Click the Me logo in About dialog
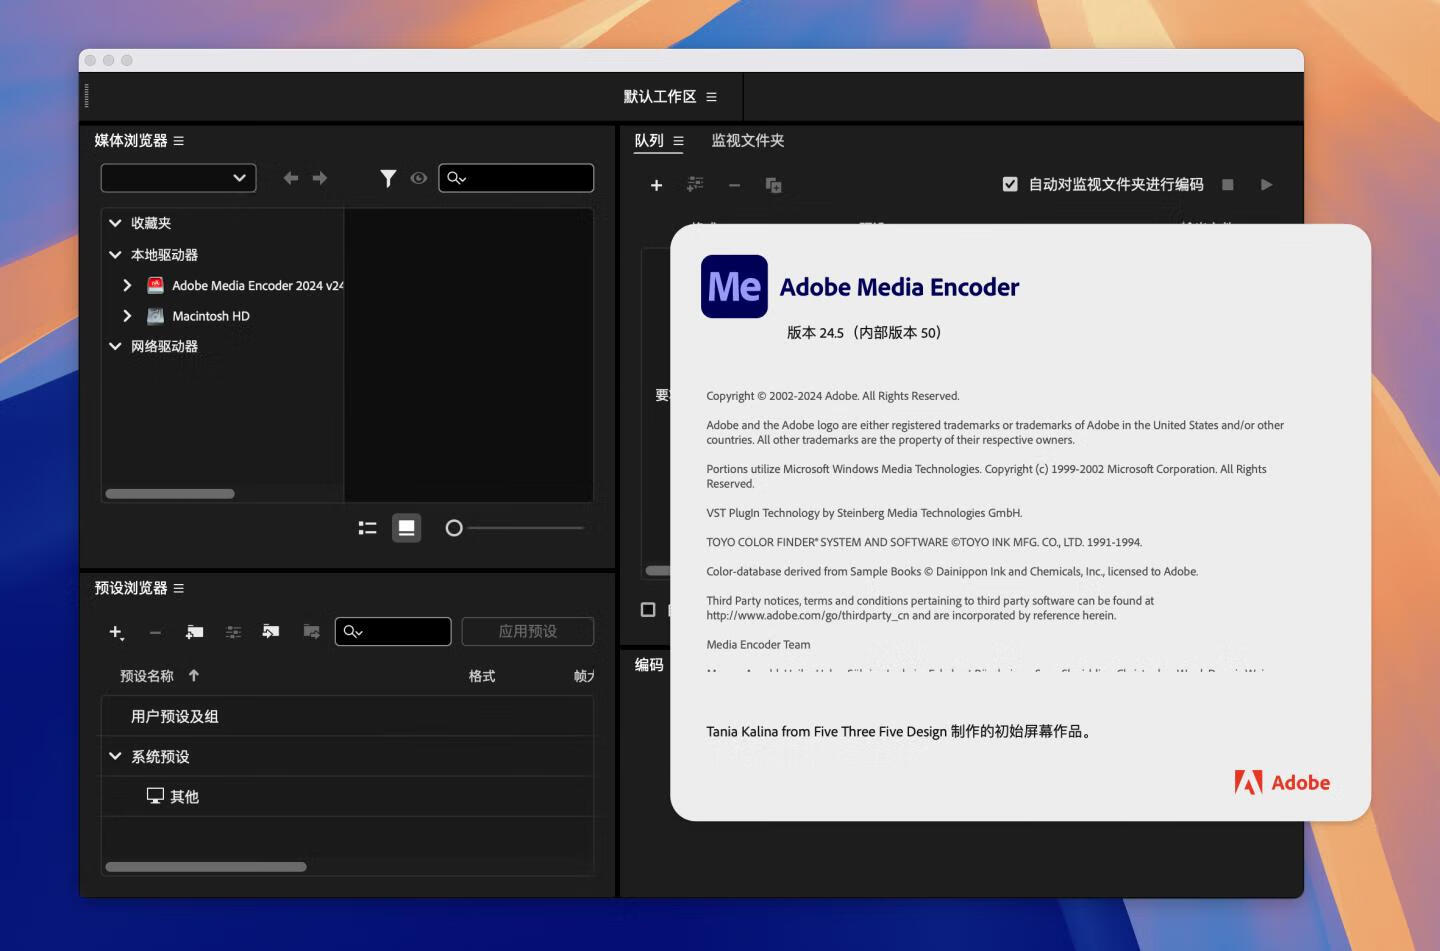 coord(734,287)
